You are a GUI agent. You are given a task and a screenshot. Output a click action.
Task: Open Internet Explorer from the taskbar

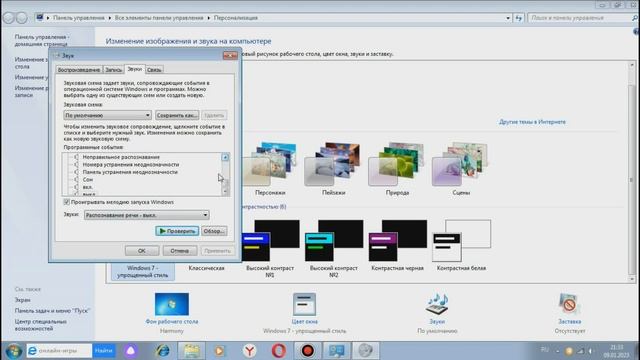click(x=162, y=351)
